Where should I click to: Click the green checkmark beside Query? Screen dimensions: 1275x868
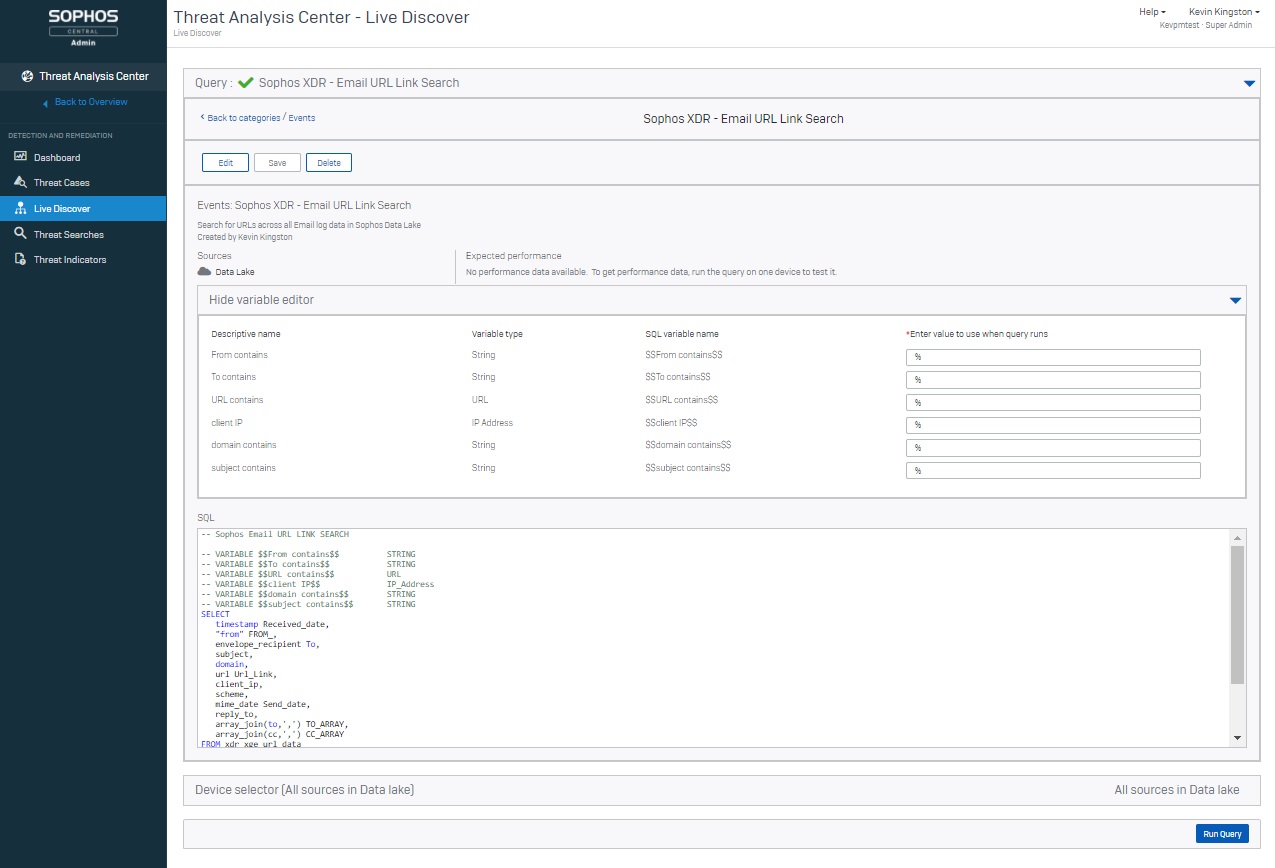246,83
